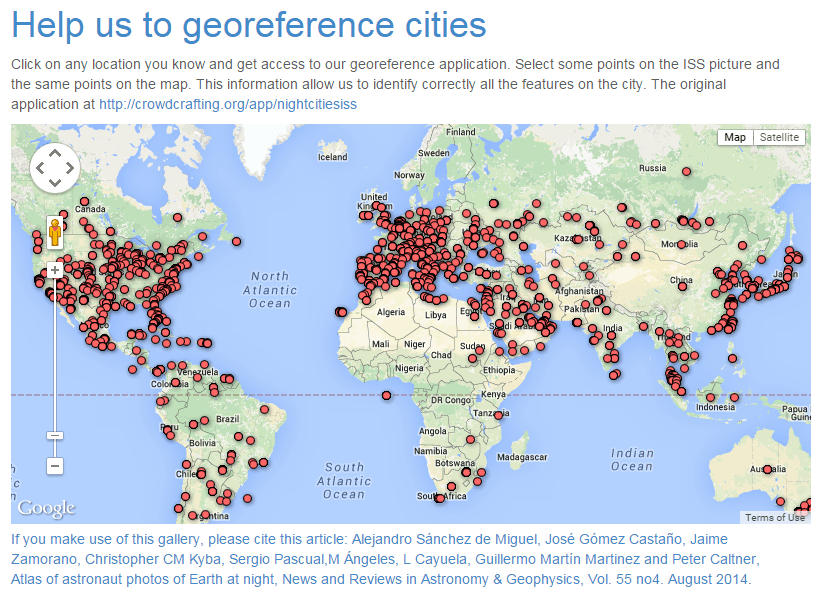Open the Terms of Use link
This screenshot has width=823, height=598.
point(774,517)
